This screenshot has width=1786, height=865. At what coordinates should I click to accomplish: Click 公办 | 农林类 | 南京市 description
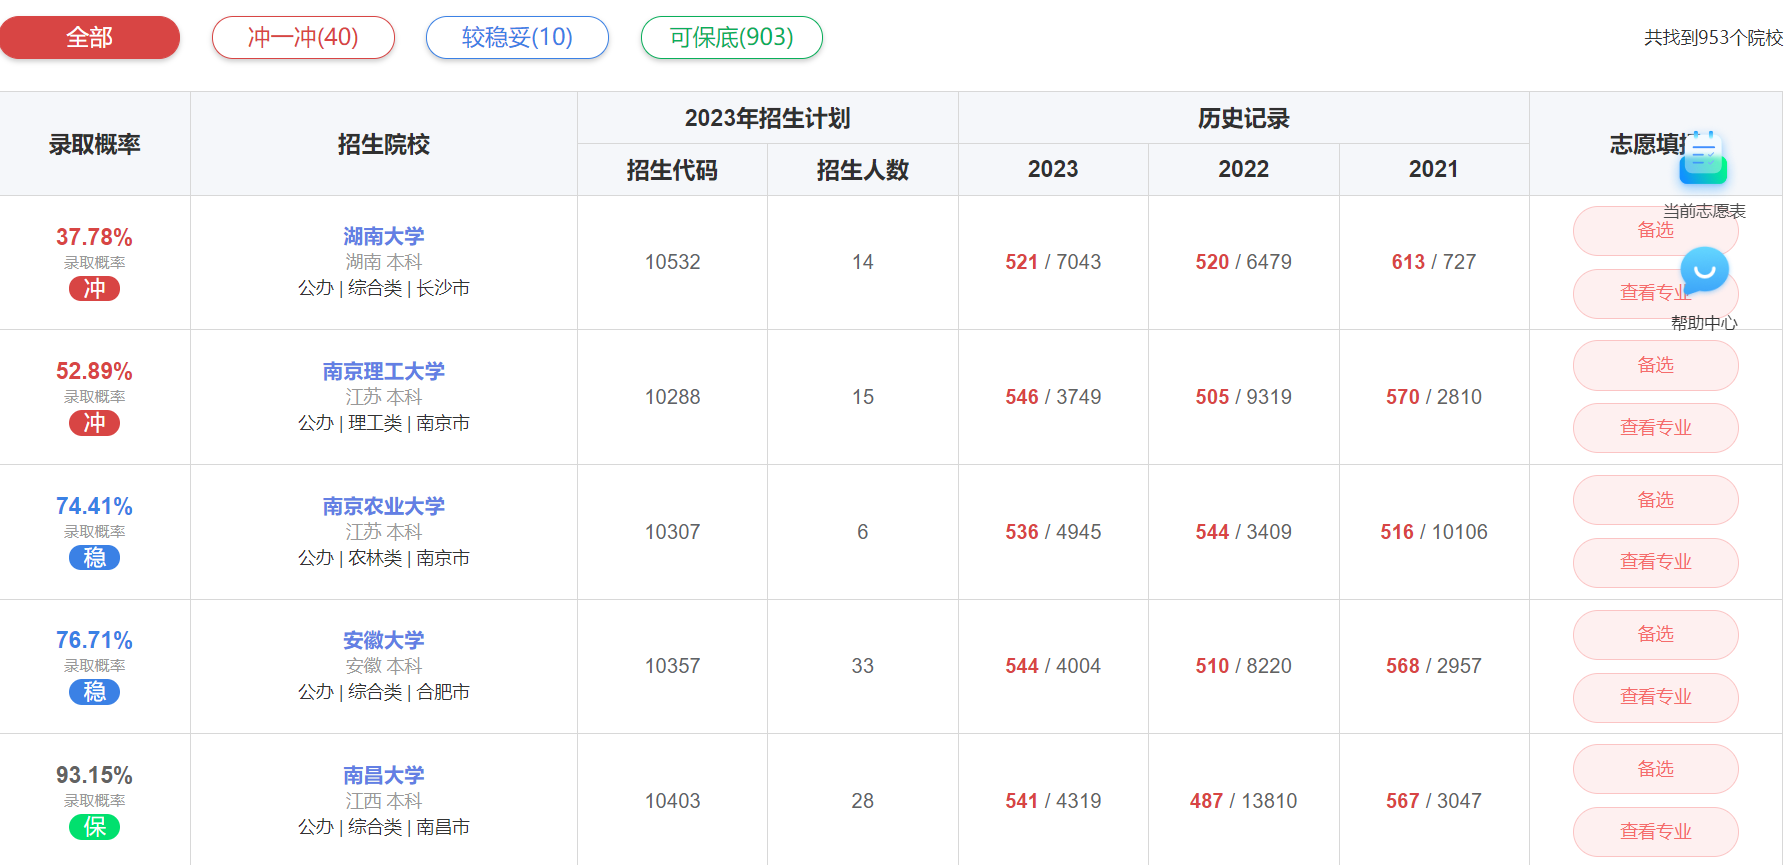384,558
